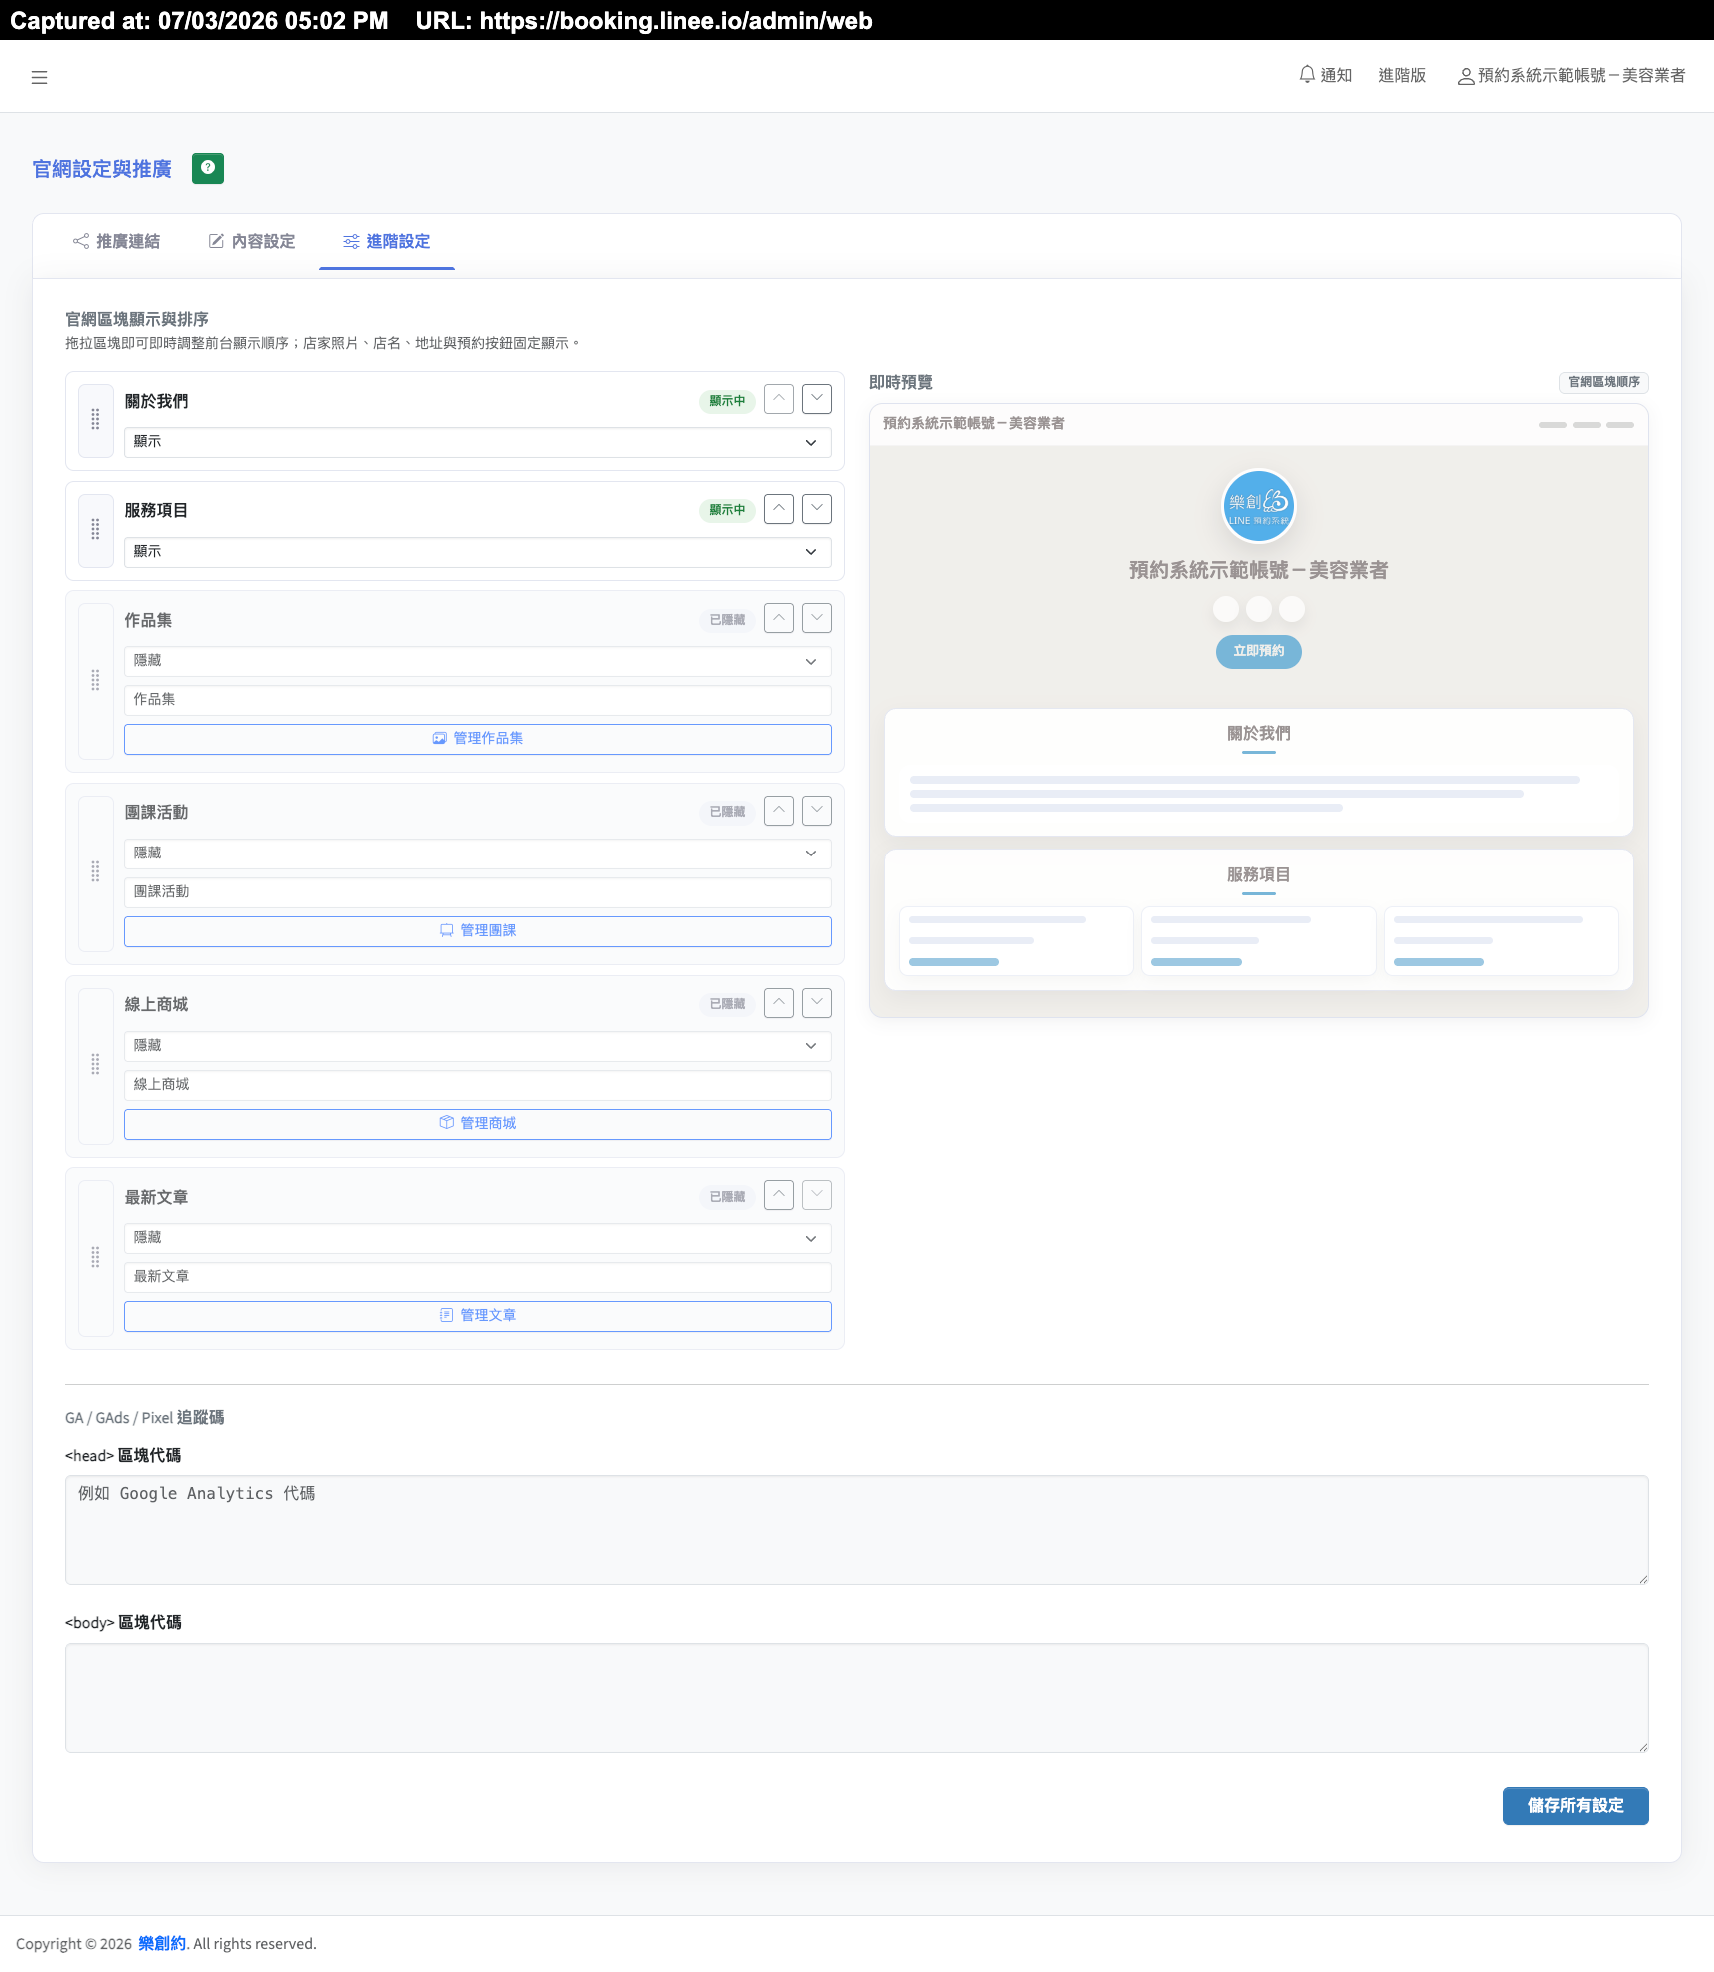Click the 管理作品集 button
This screenshot has height=1972, width=1714.
point(478,739)
